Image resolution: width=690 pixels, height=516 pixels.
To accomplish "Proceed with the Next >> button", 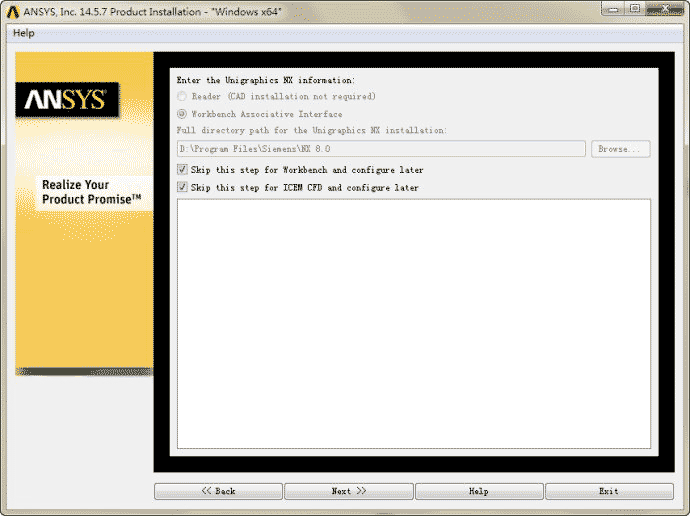I will point(349,491).
